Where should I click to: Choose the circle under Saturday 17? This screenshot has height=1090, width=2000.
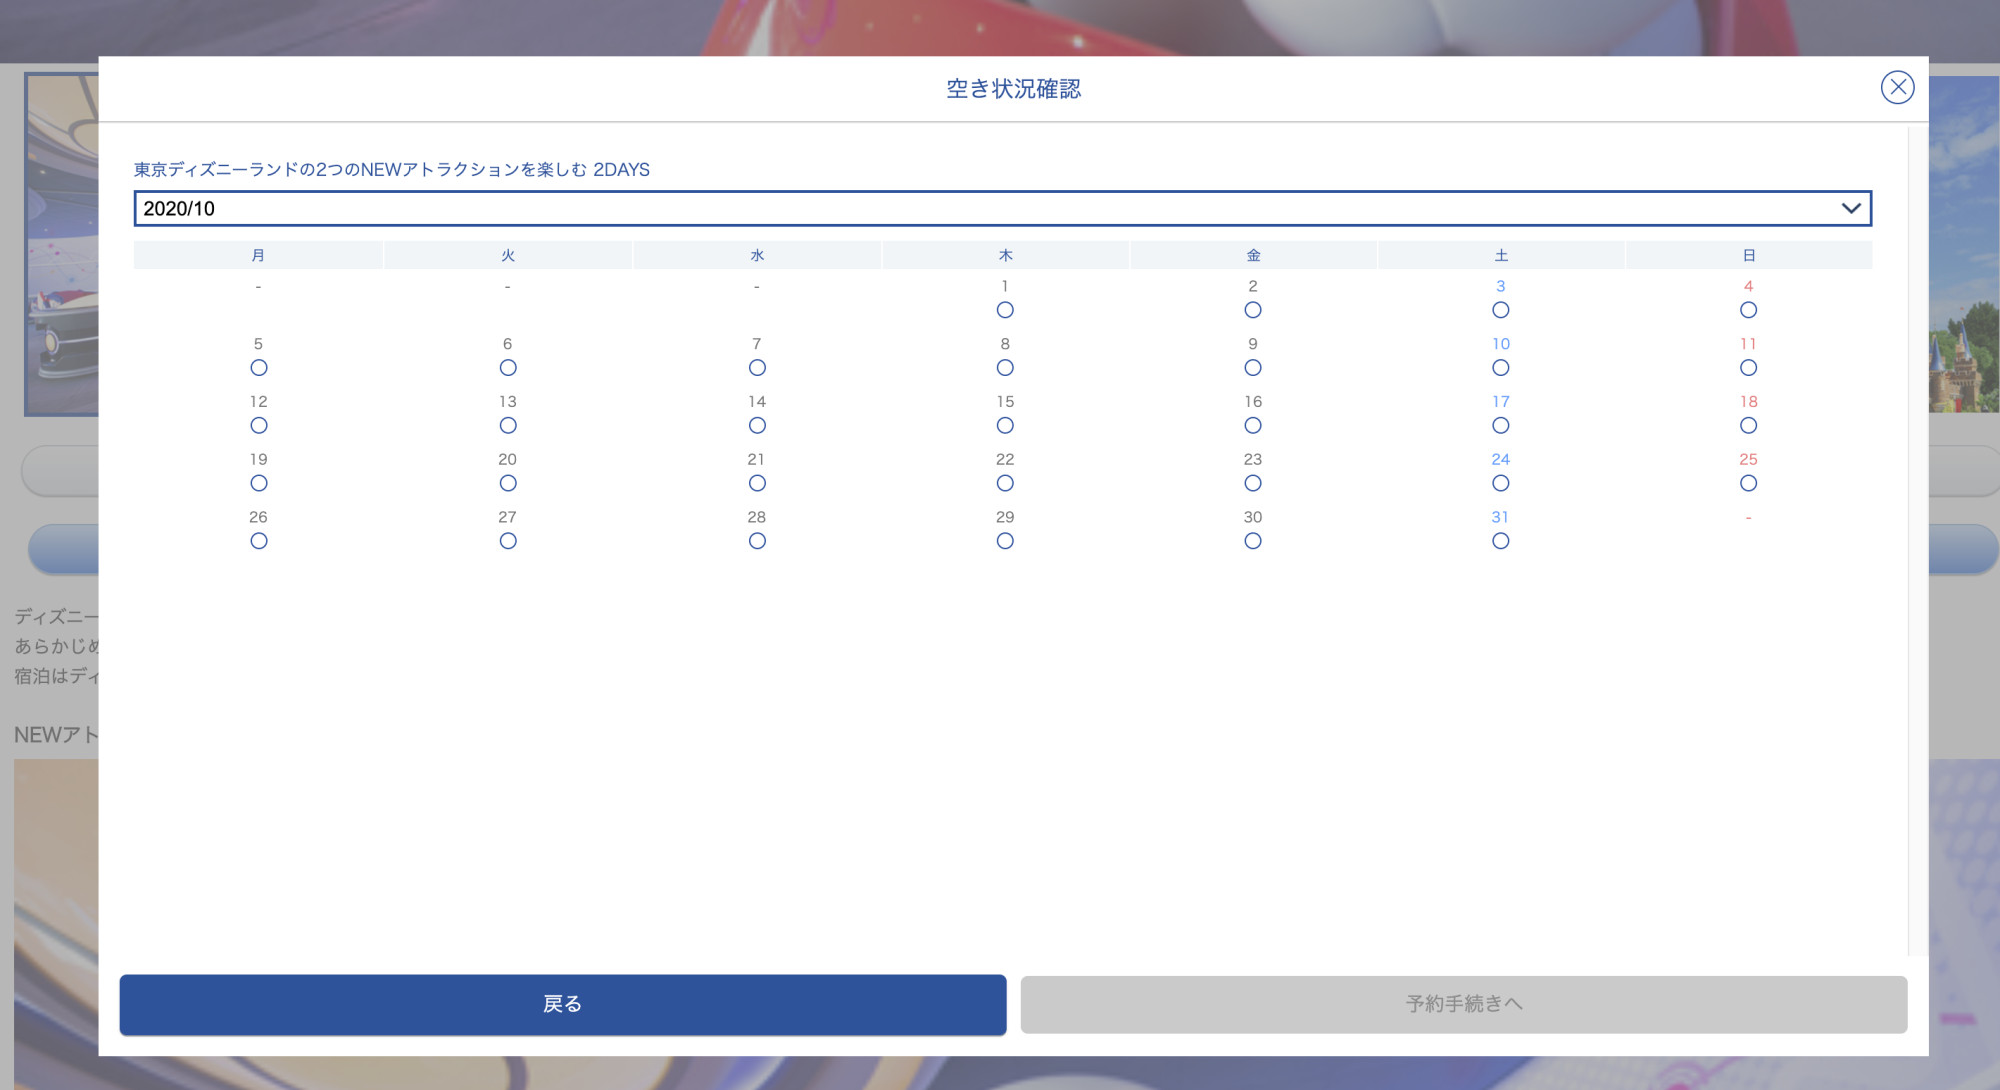click(x=1501, y=426)
